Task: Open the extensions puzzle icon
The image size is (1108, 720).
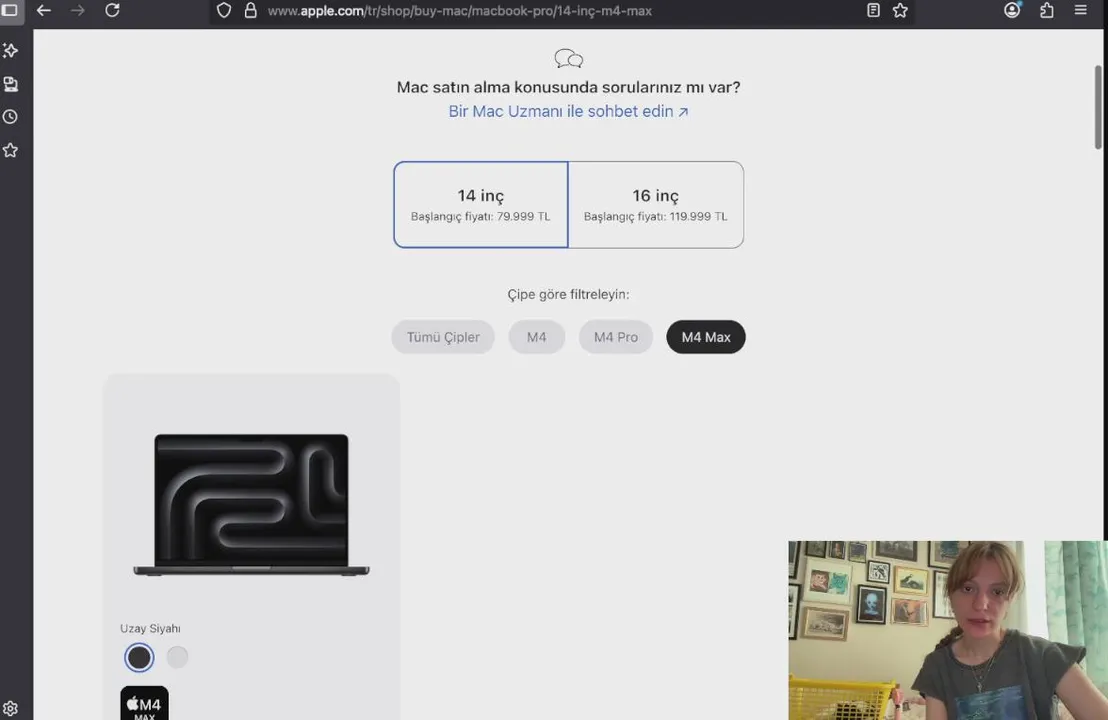Action: click(x=1047, y=11)
